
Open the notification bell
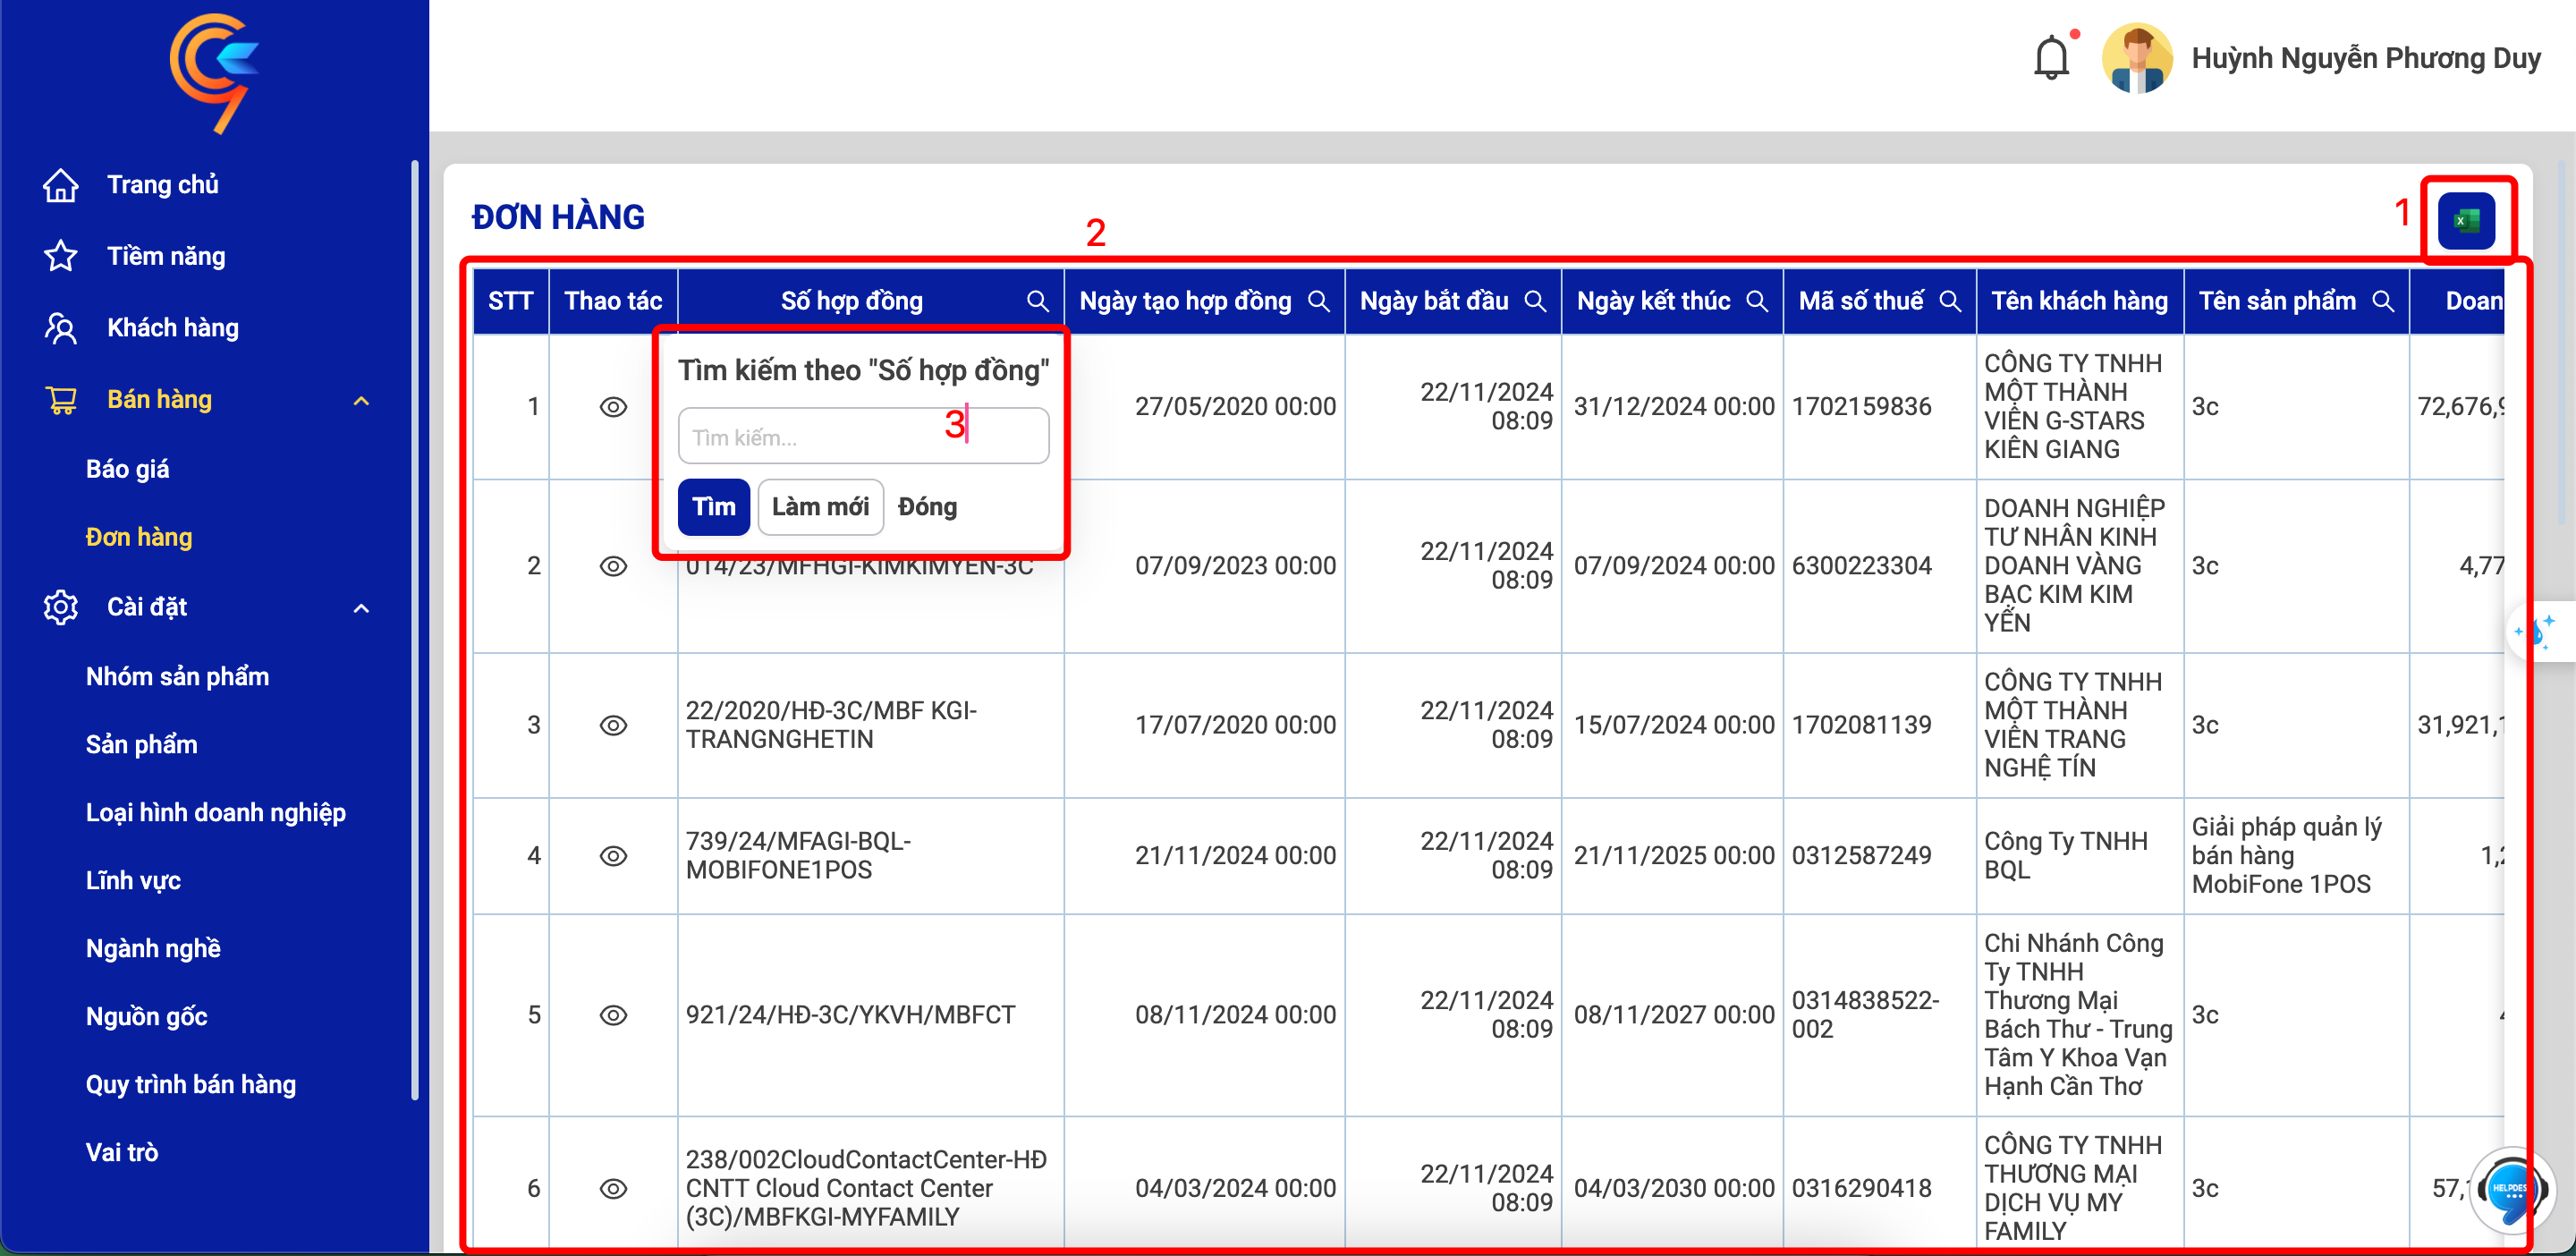click(2051, 58)
